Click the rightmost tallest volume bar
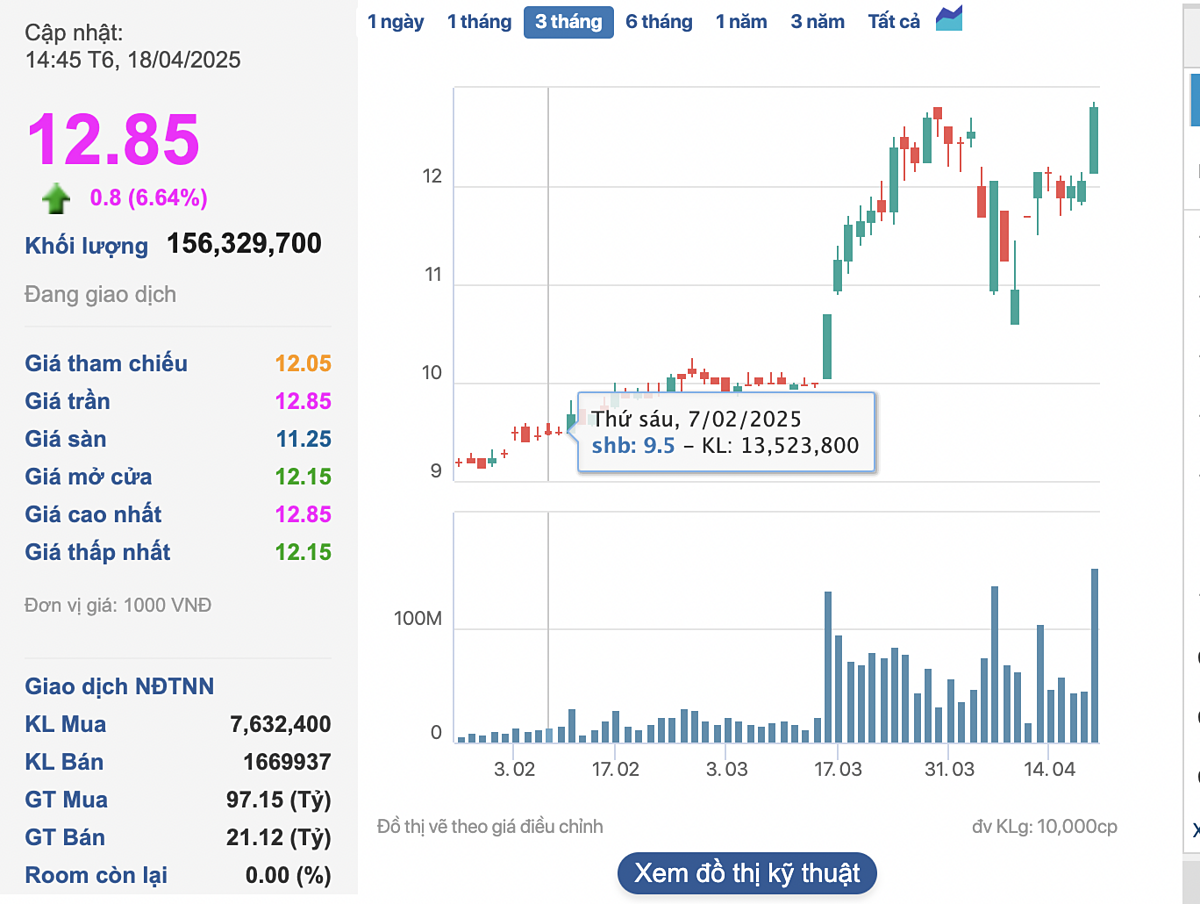Image resolution: width=1200 pixels, height=904 pixels. click(1094, 655)
